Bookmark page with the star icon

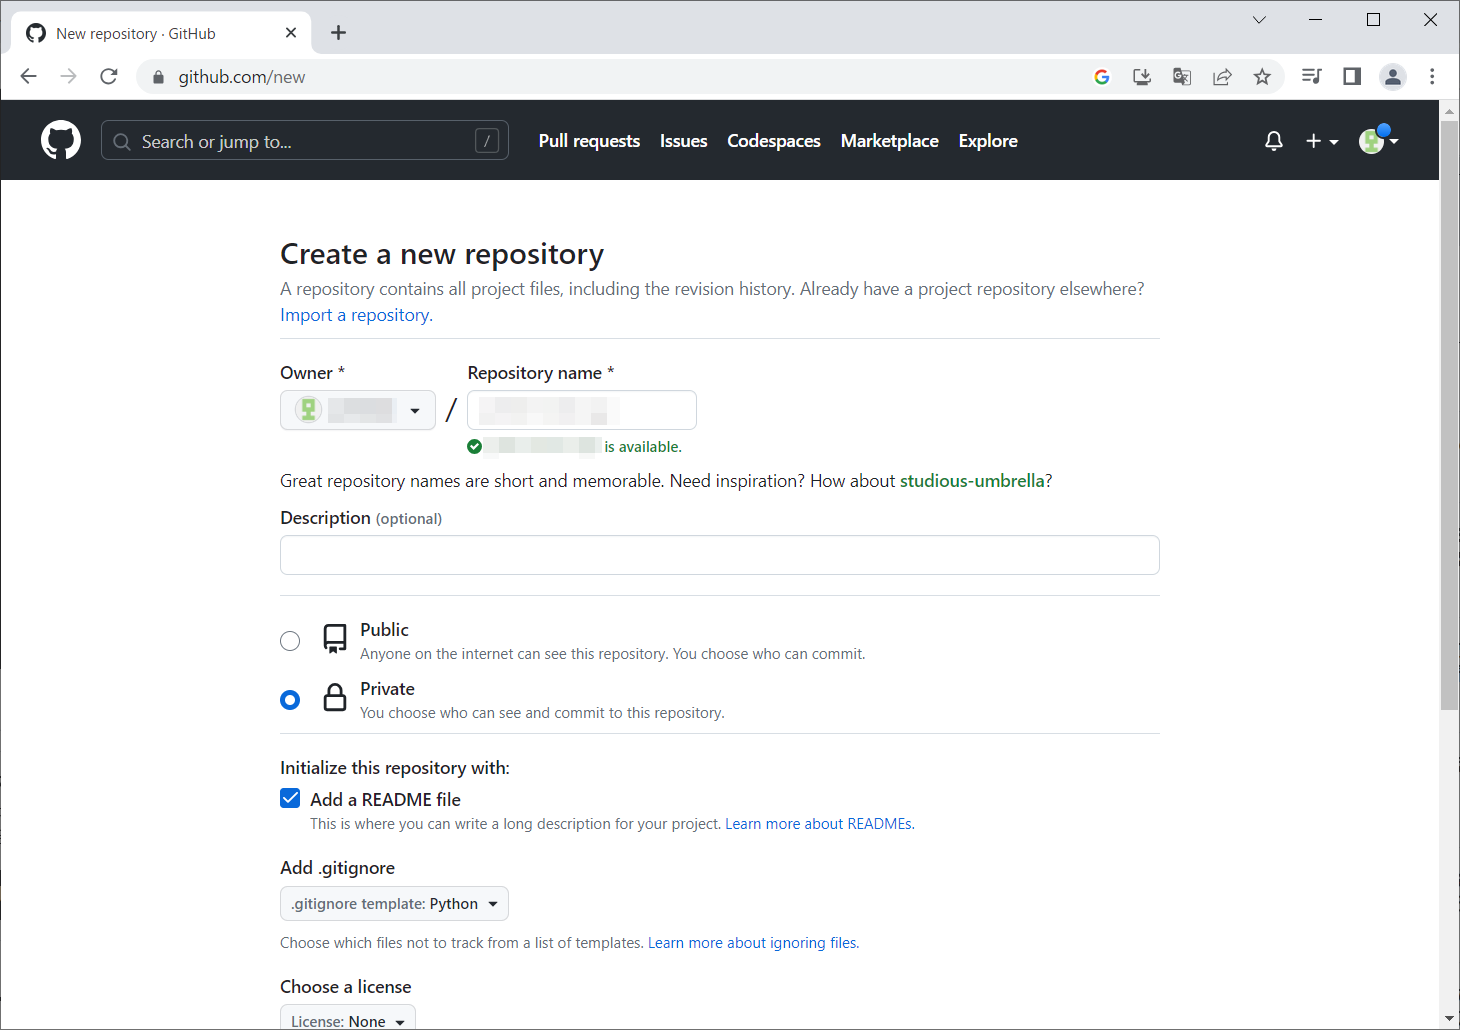(x=1262, y=77)
